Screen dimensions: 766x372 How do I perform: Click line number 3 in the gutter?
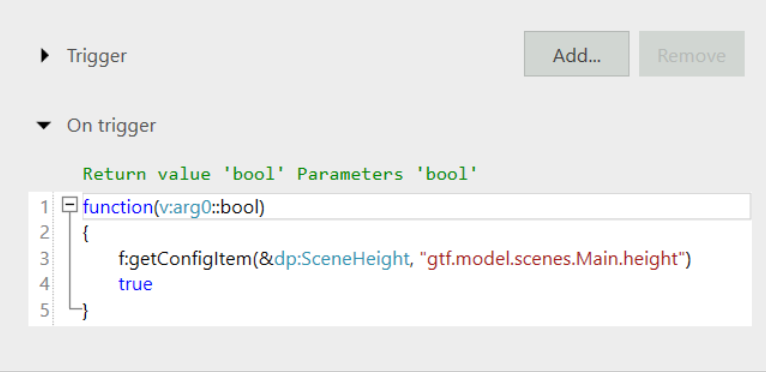44,259
